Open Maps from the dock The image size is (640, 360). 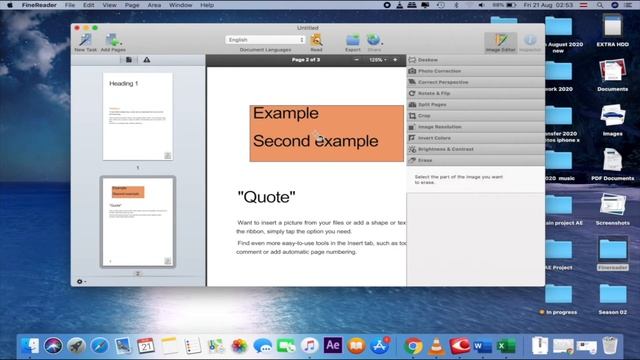pyautogui.click(x=216, y=346)
